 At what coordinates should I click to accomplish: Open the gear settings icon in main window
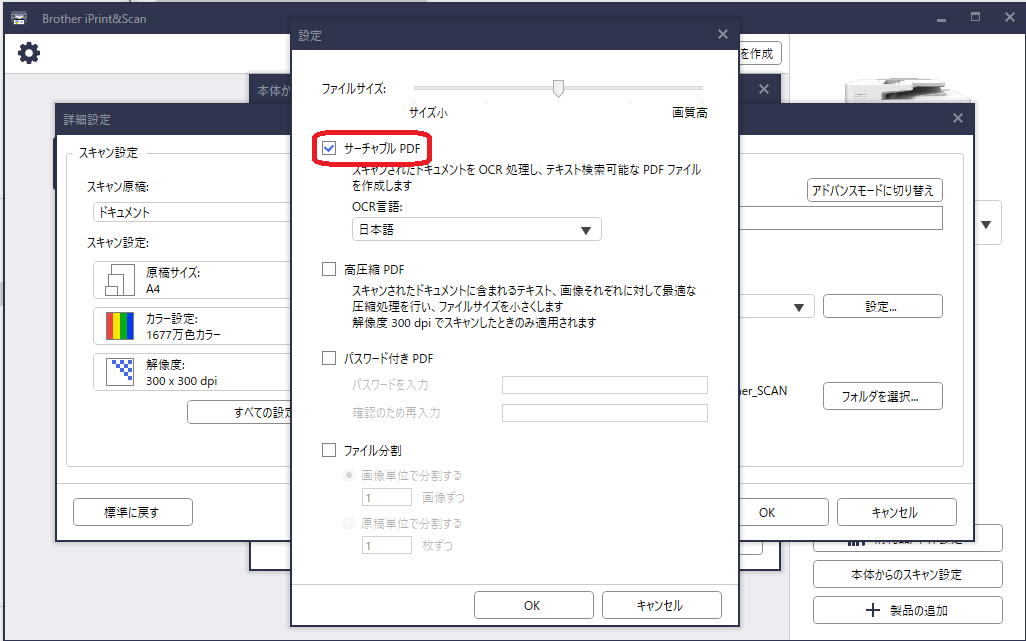coord(29,53)
